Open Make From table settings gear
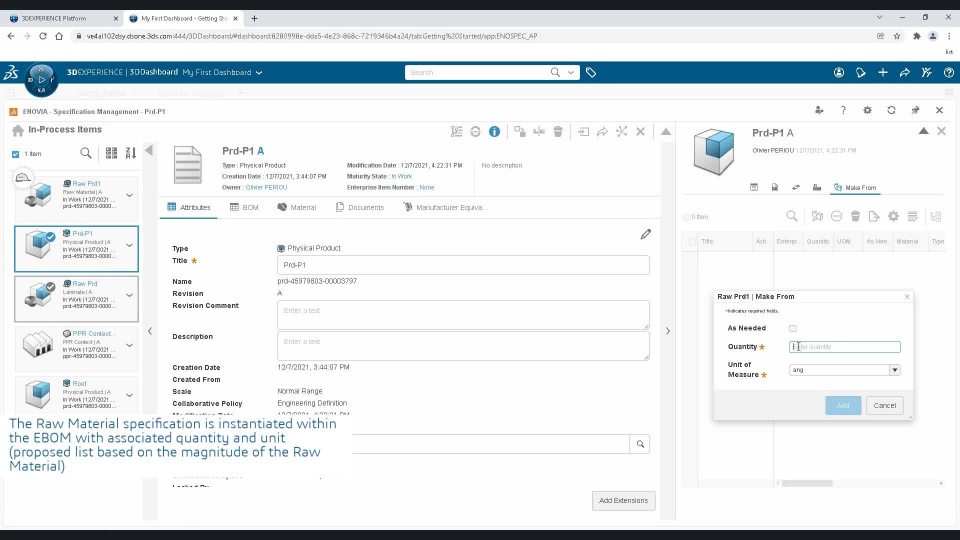960x540 pixels. [893, 216]
